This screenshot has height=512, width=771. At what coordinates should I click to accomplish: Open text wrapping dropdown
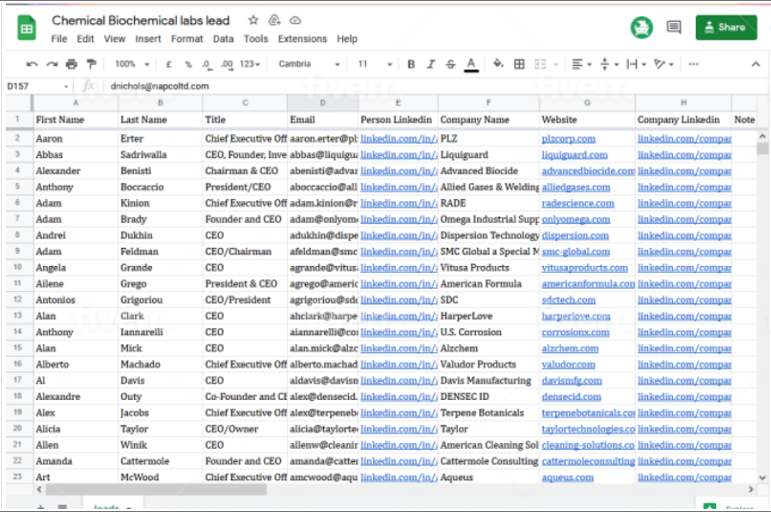click(x=636, y=64)
